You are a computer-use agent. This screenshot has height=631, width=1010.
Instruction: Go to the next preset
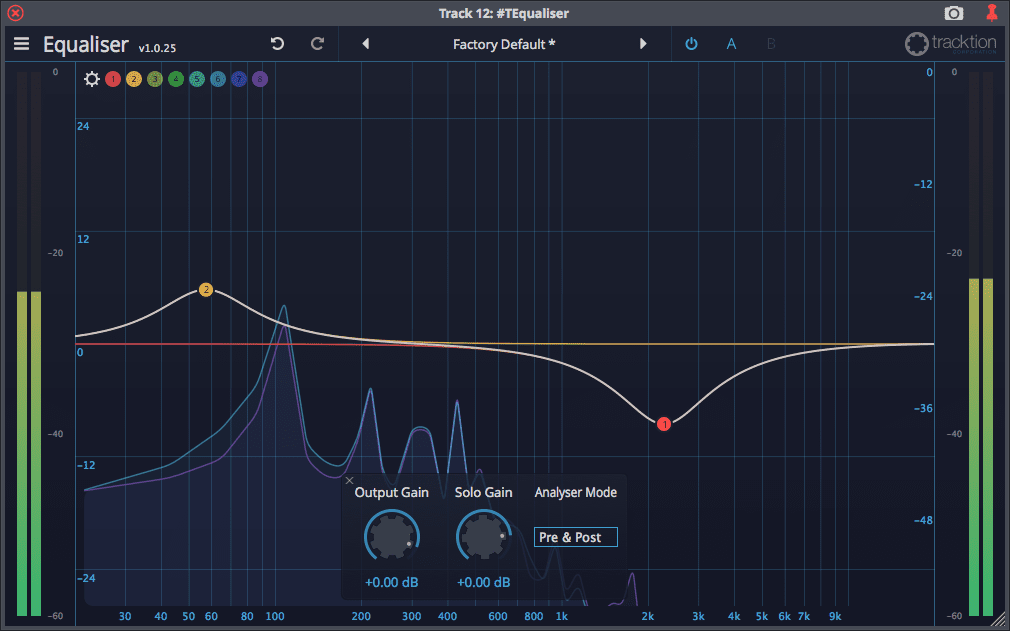(643, 44)
